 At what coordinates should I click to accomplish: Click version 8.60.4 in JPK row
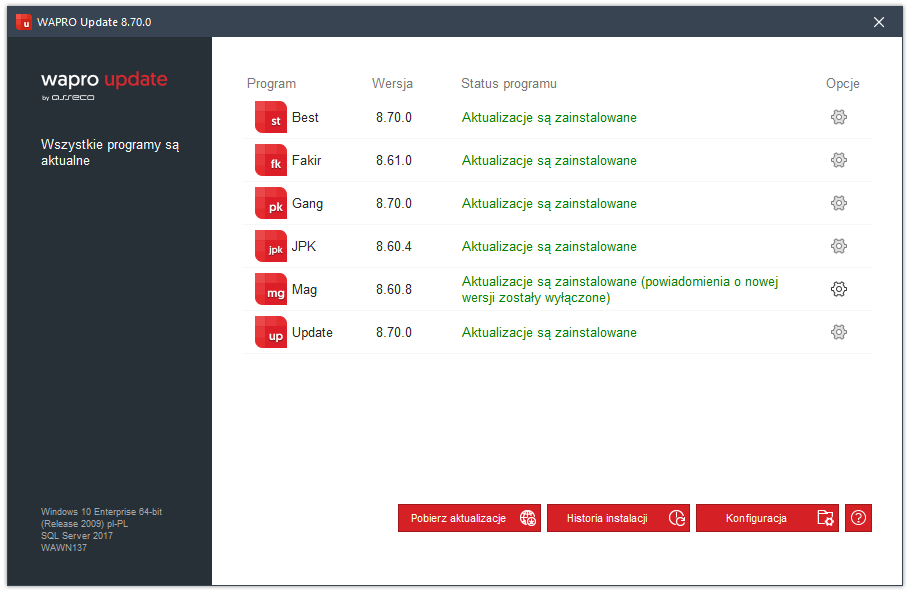(x=394, y=247)
